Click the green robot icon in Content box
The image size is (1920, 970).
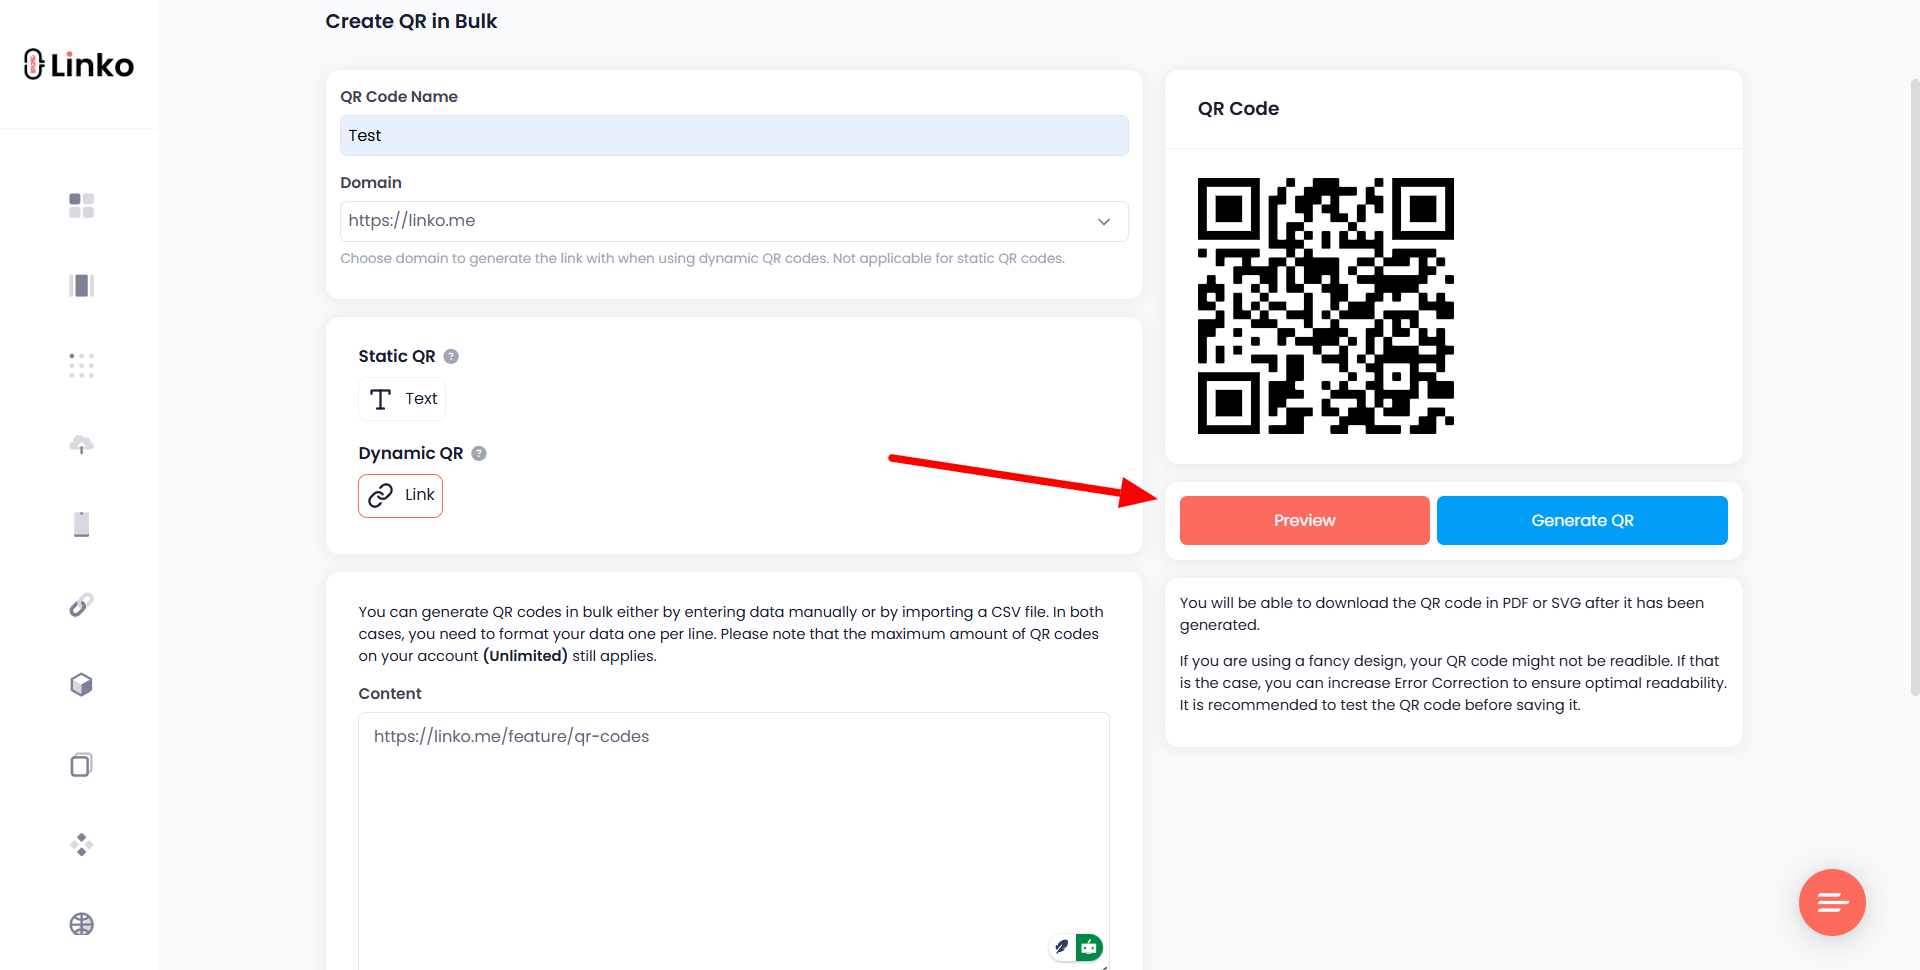1090,946
